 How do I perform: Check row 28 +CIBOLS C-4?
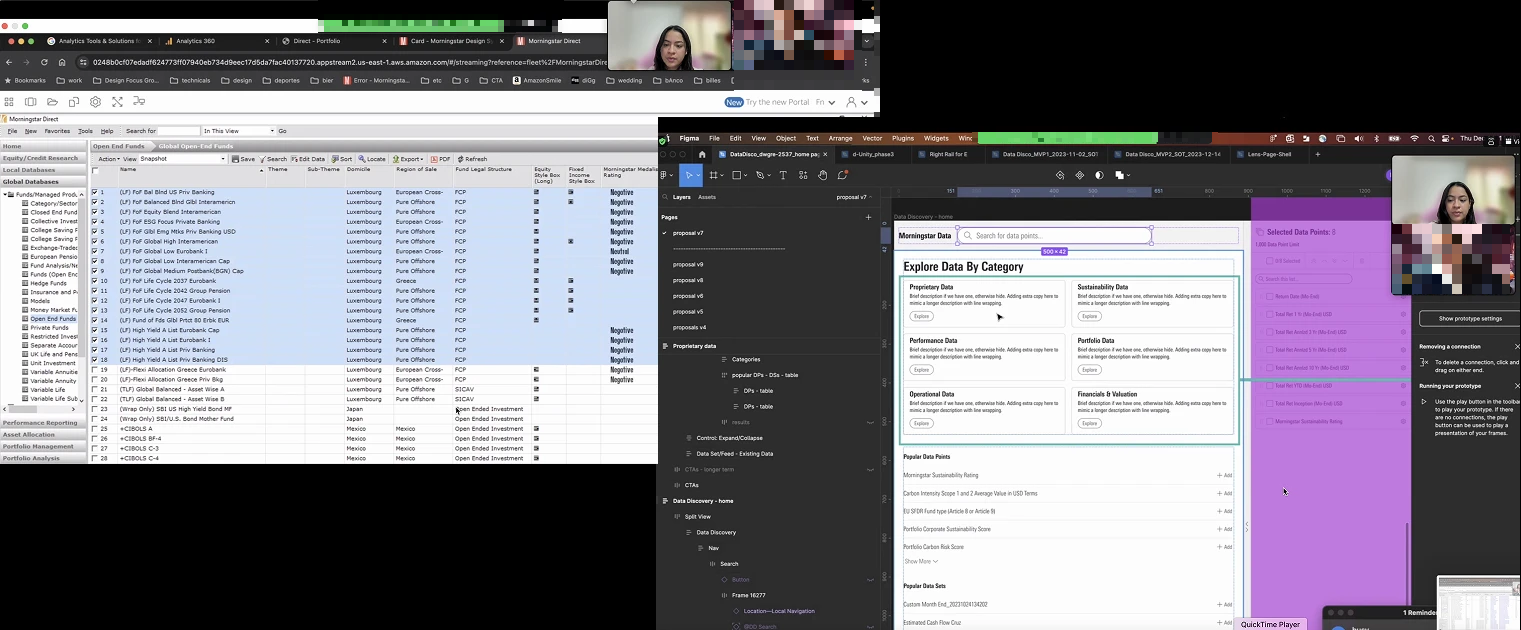[x=95, y=458]
